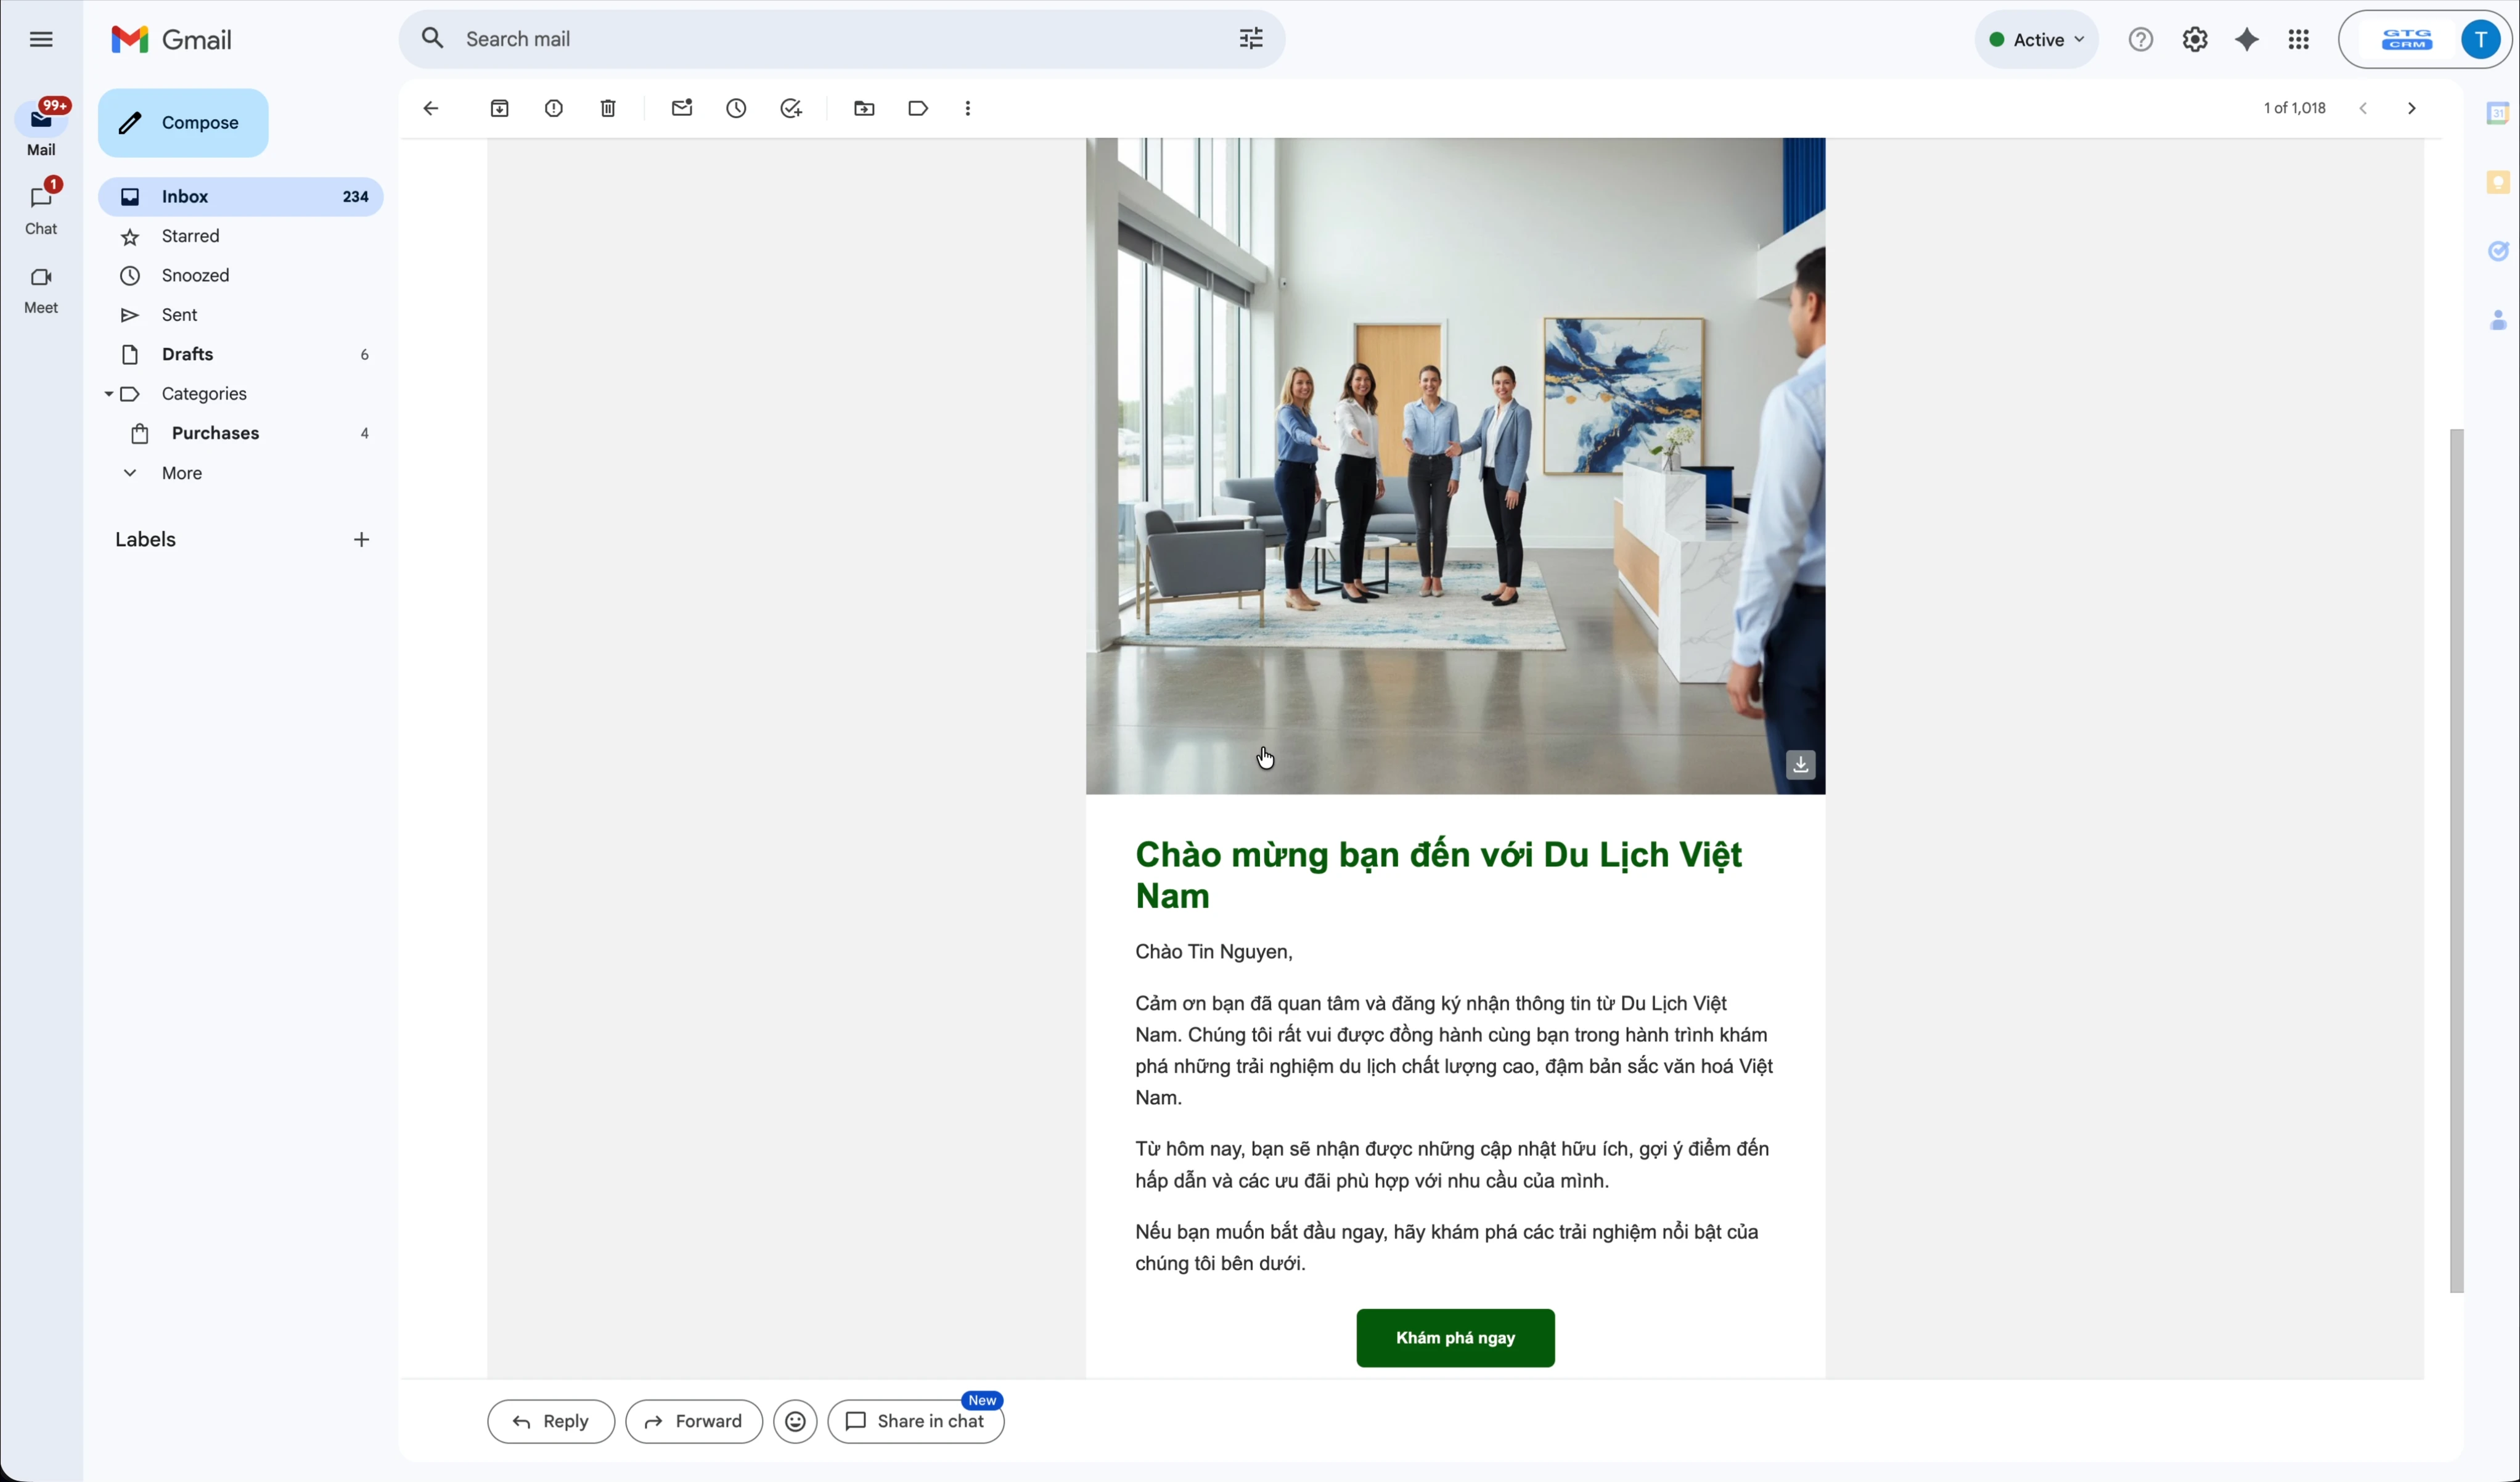Viewport: 2520px width, 1482px height.
Task: Open the Active status dropdown
Action: coord(2036,40)
